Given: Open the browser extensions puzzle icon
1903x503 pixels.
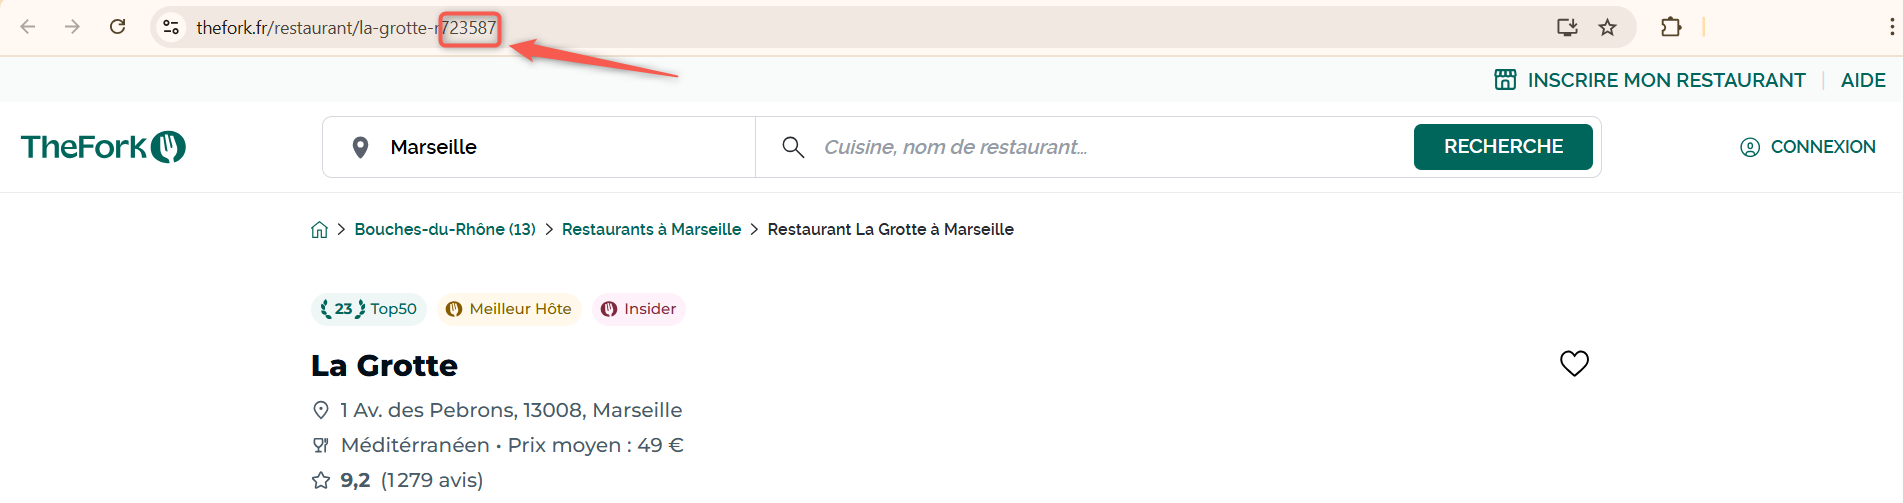Looking at the screenshot, I should [x=1671, y=27].
